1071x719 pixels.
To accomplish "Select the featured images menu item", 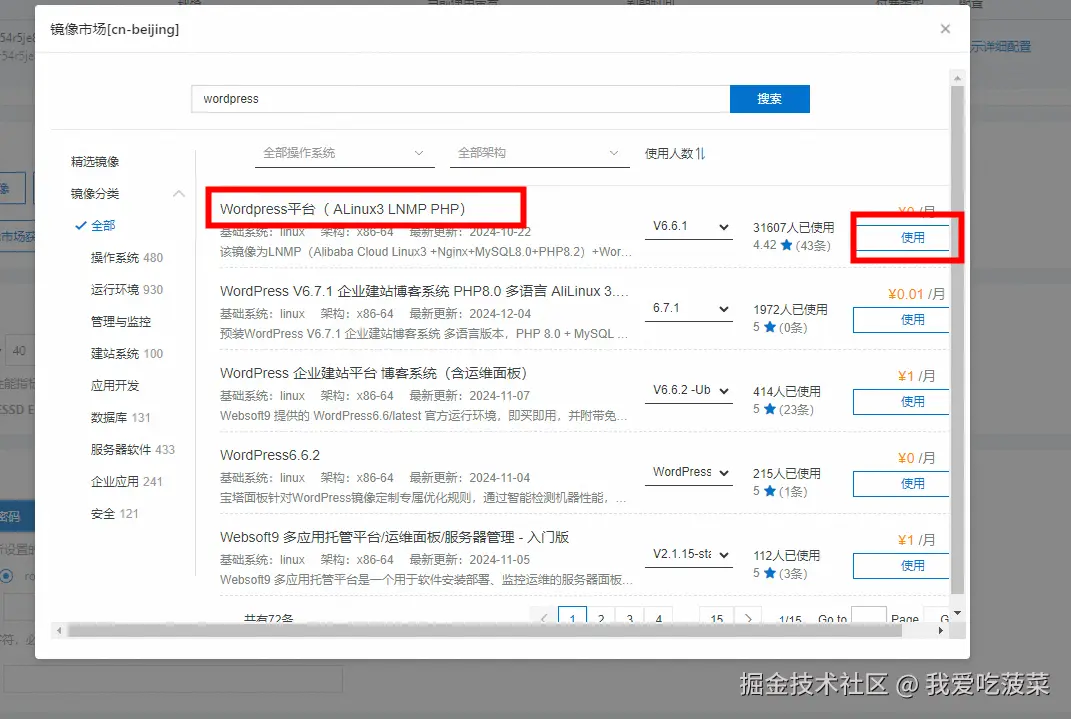I will coord(95,161).
